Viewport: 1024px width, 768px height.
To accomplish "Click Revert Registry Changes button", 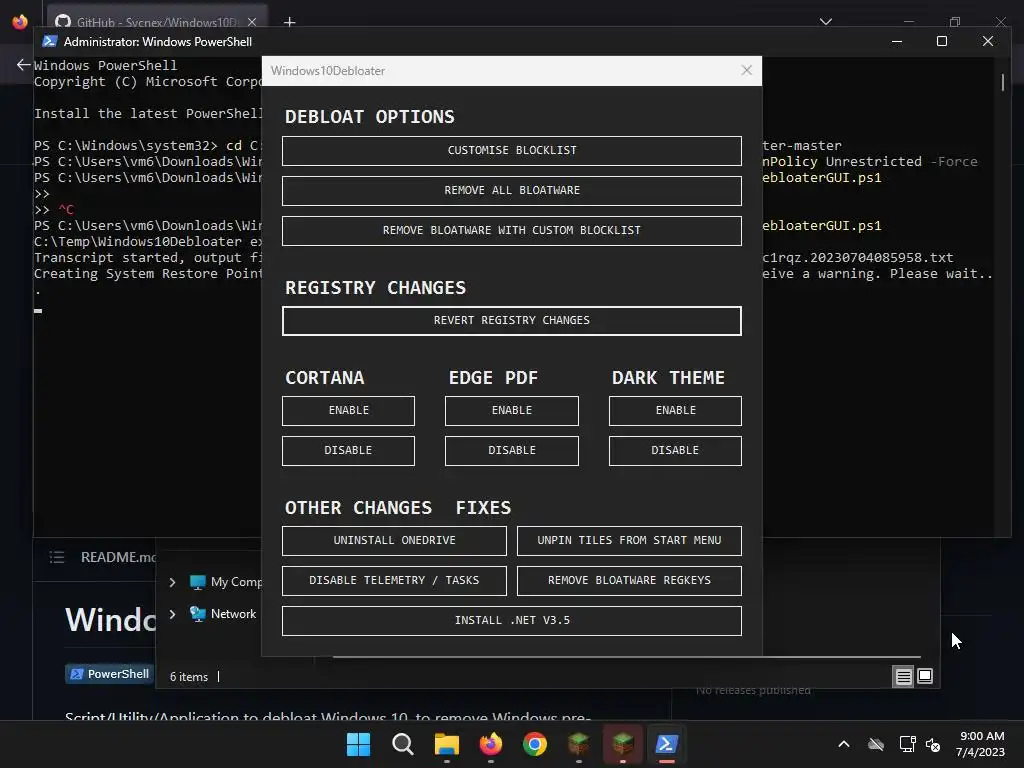I will tap(511, 321).
